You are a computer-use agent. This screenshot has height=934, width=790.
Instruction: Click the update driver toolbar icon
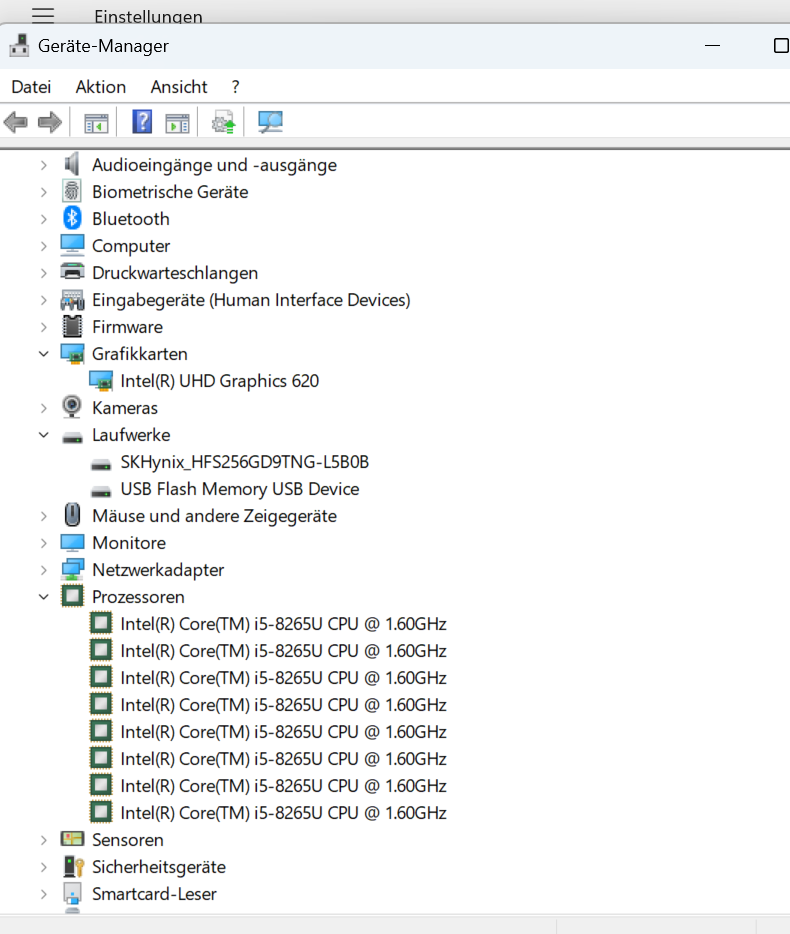click(x=224, y=122)
